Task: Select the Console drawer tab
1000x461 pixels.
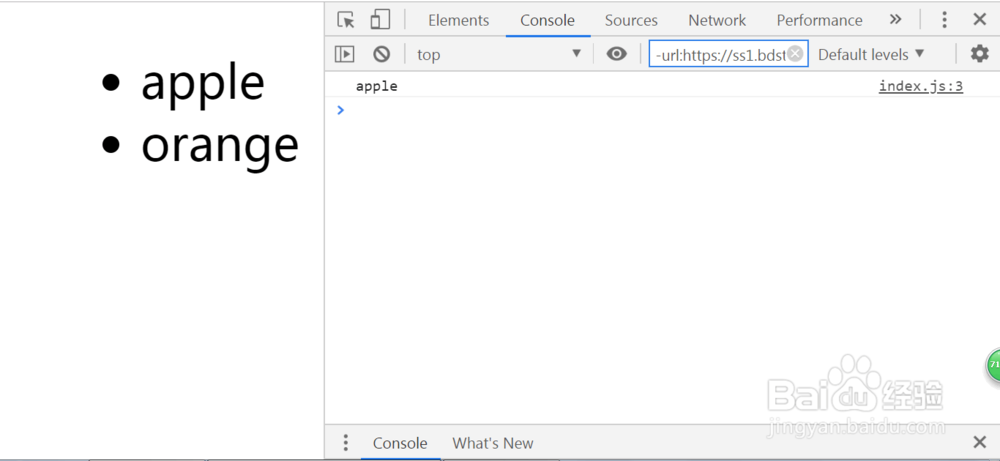Action: coord(400,443)
